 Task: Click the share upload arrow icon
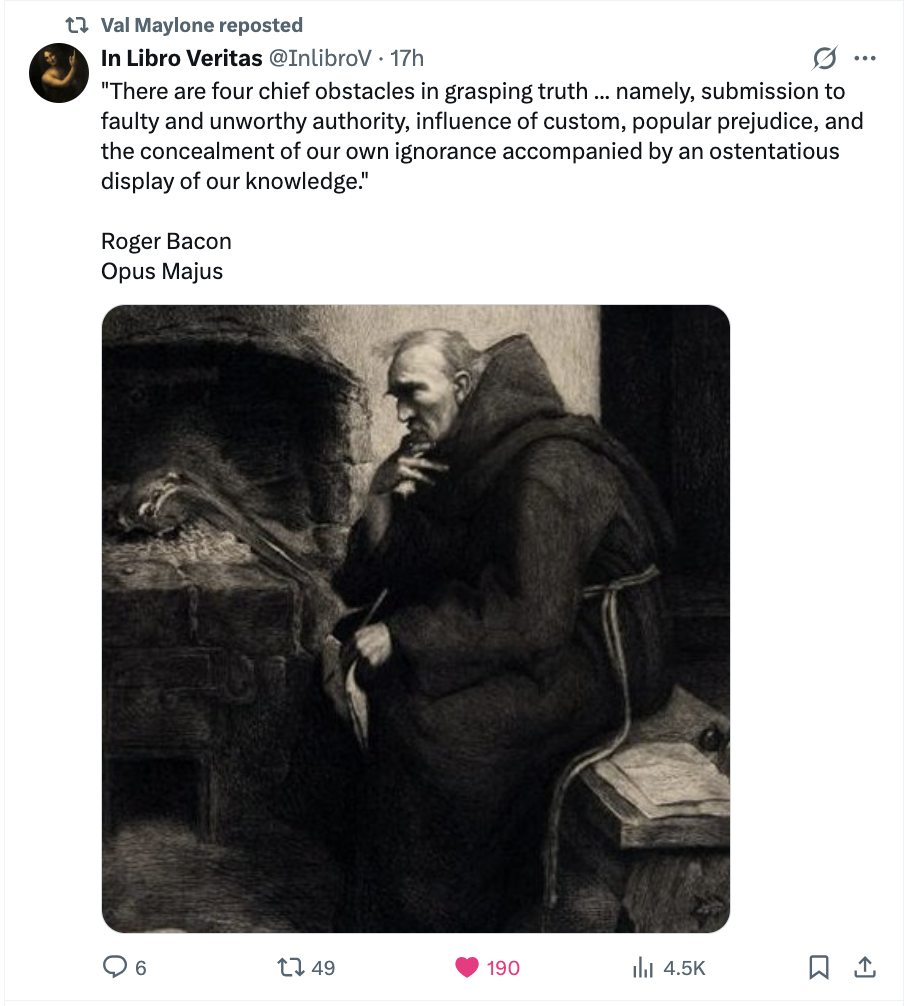[x=865, y=967]
